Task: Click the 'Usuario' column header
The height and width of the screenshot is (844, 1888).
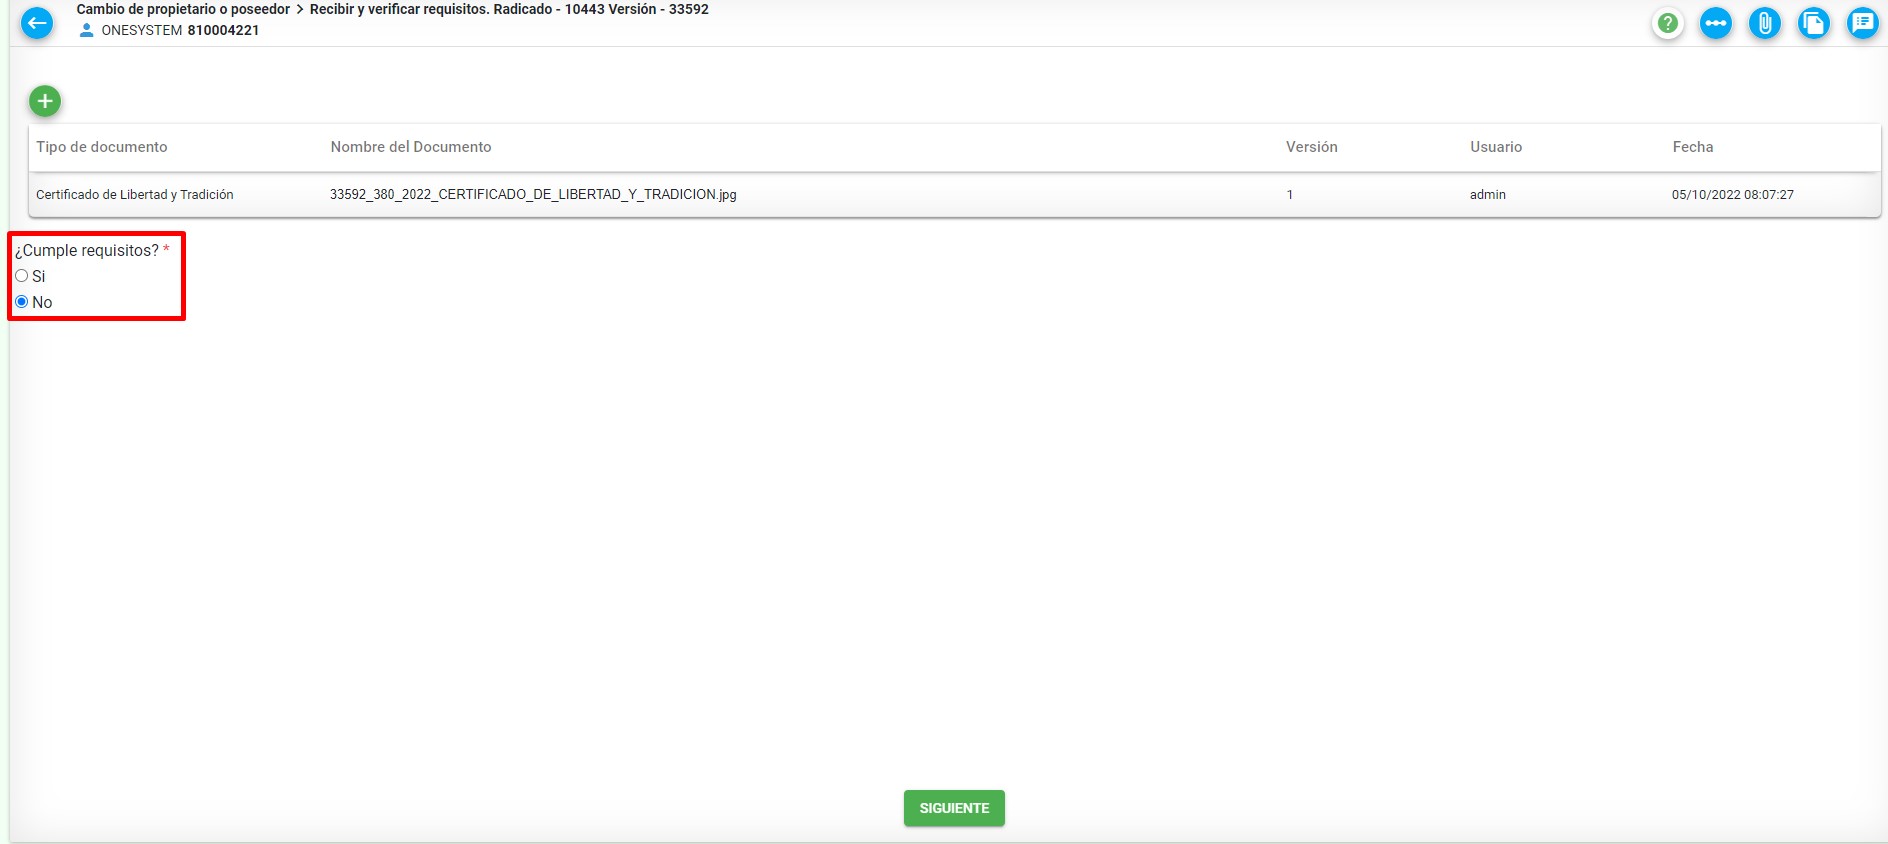Action: [1496, 147]
